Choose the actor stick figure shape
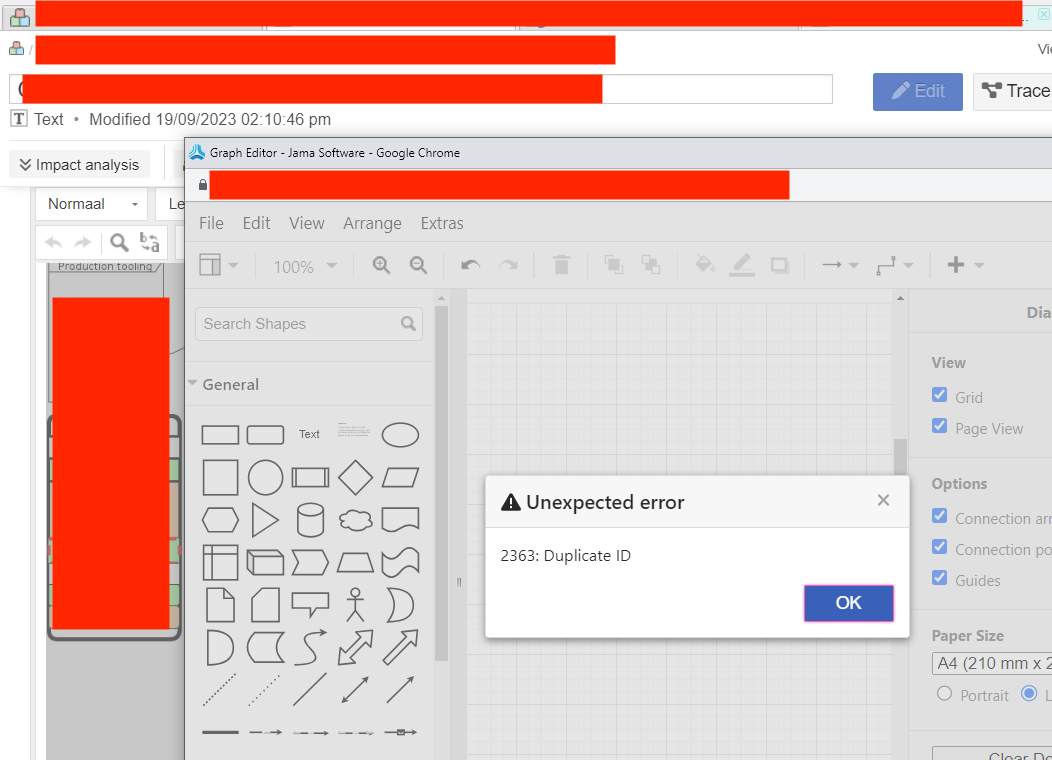Viewport: 1052px width, 760px height. (355, 604)
